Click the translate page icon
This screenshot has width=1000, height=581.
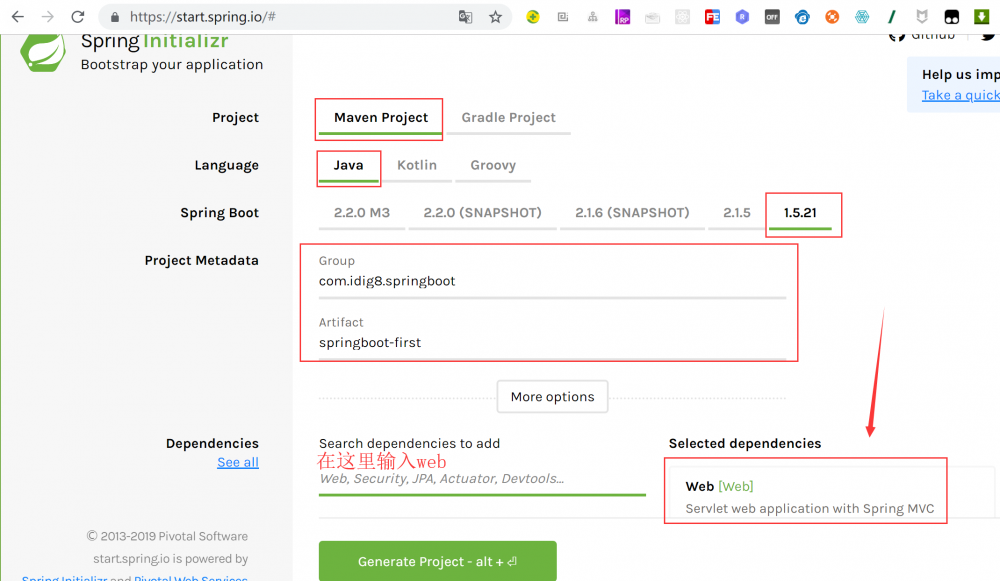coord(466,17)
